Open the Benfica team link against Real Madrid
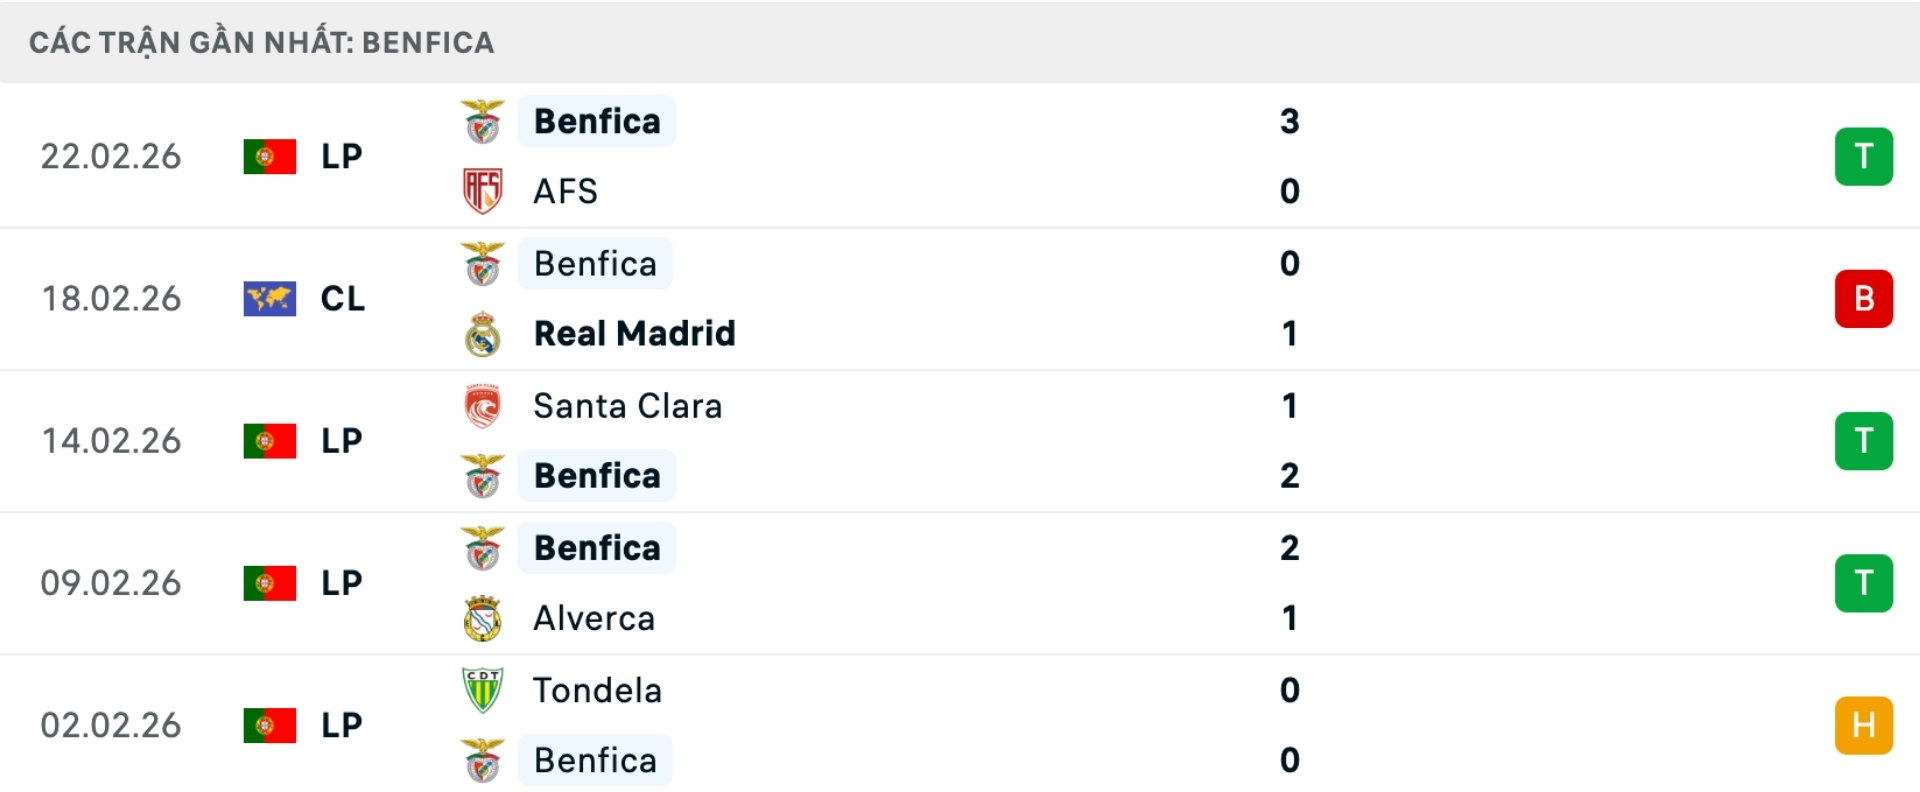The image size is (1920, 792). click(x=596, y=263)
